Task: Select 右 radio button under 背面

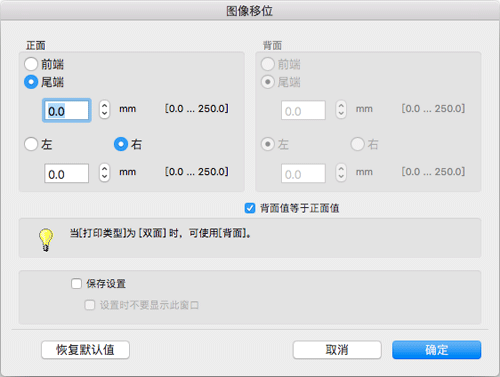Action: pyautogui.click(x=357, y=144)
